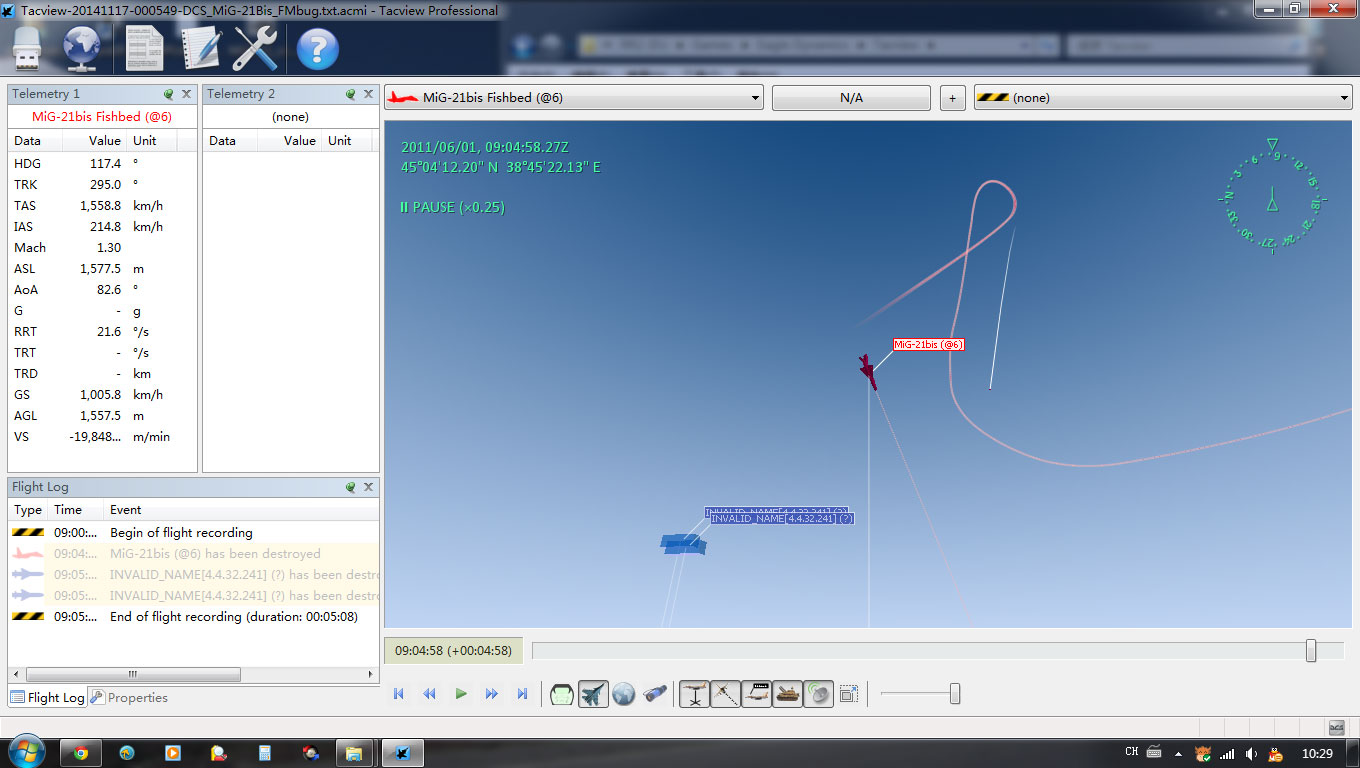The height and width of the screenshot is (768, 1360).
Task: Click the globe view icon in playback bar
Action: (x=624, y=694)
